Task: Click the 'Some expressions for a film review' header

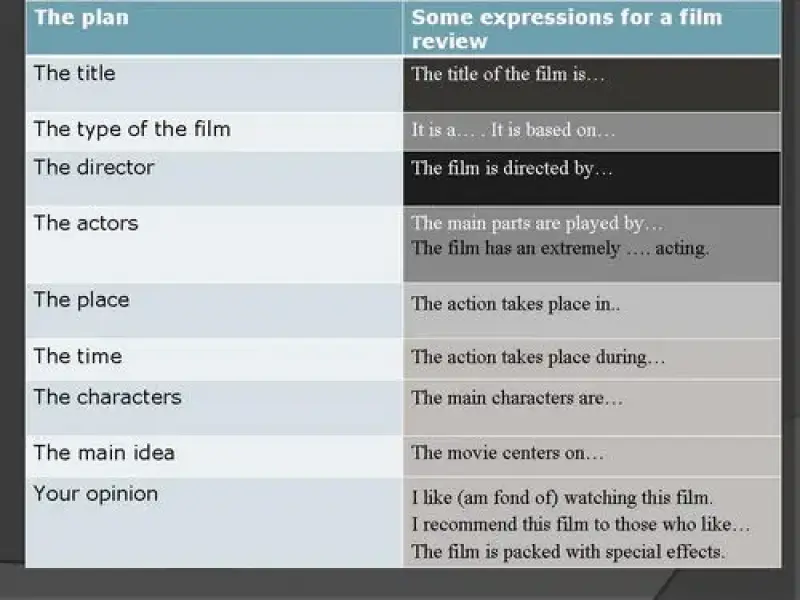Action: (x=566, y=29)
